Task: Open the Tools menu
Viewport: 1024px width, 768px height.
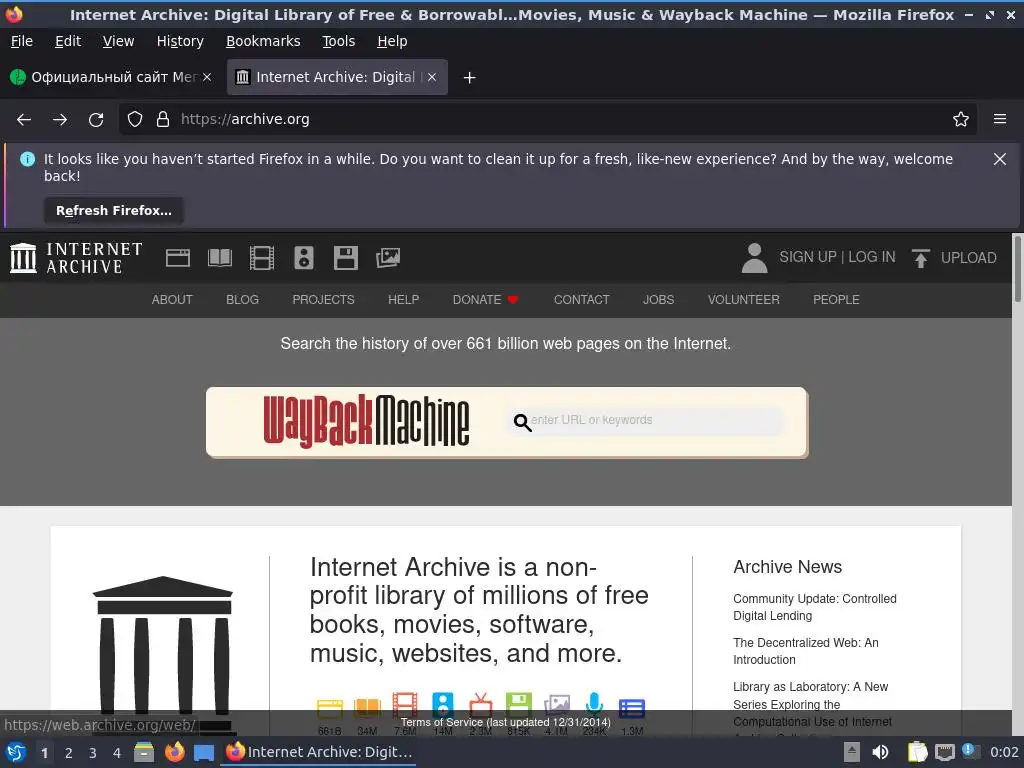Action: click(x=338, y=41)
